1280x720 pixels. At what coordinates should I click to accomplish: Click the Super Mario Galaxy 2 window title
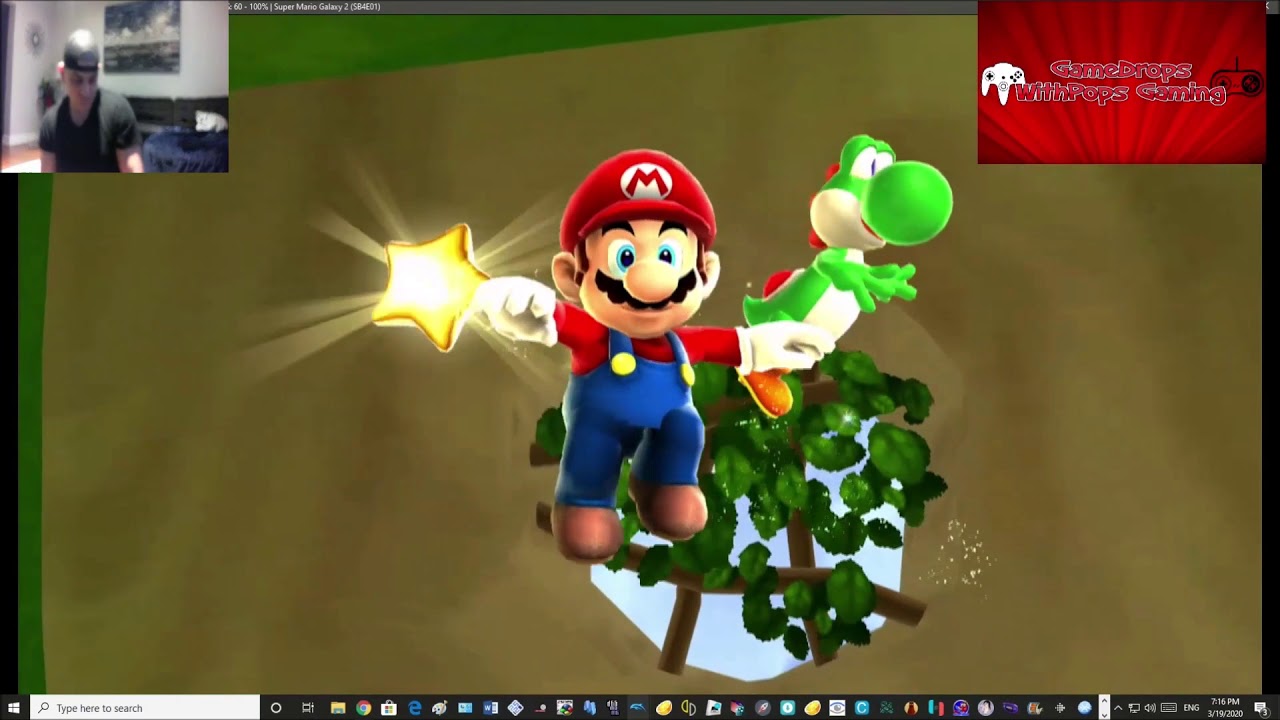coord(326,7)
